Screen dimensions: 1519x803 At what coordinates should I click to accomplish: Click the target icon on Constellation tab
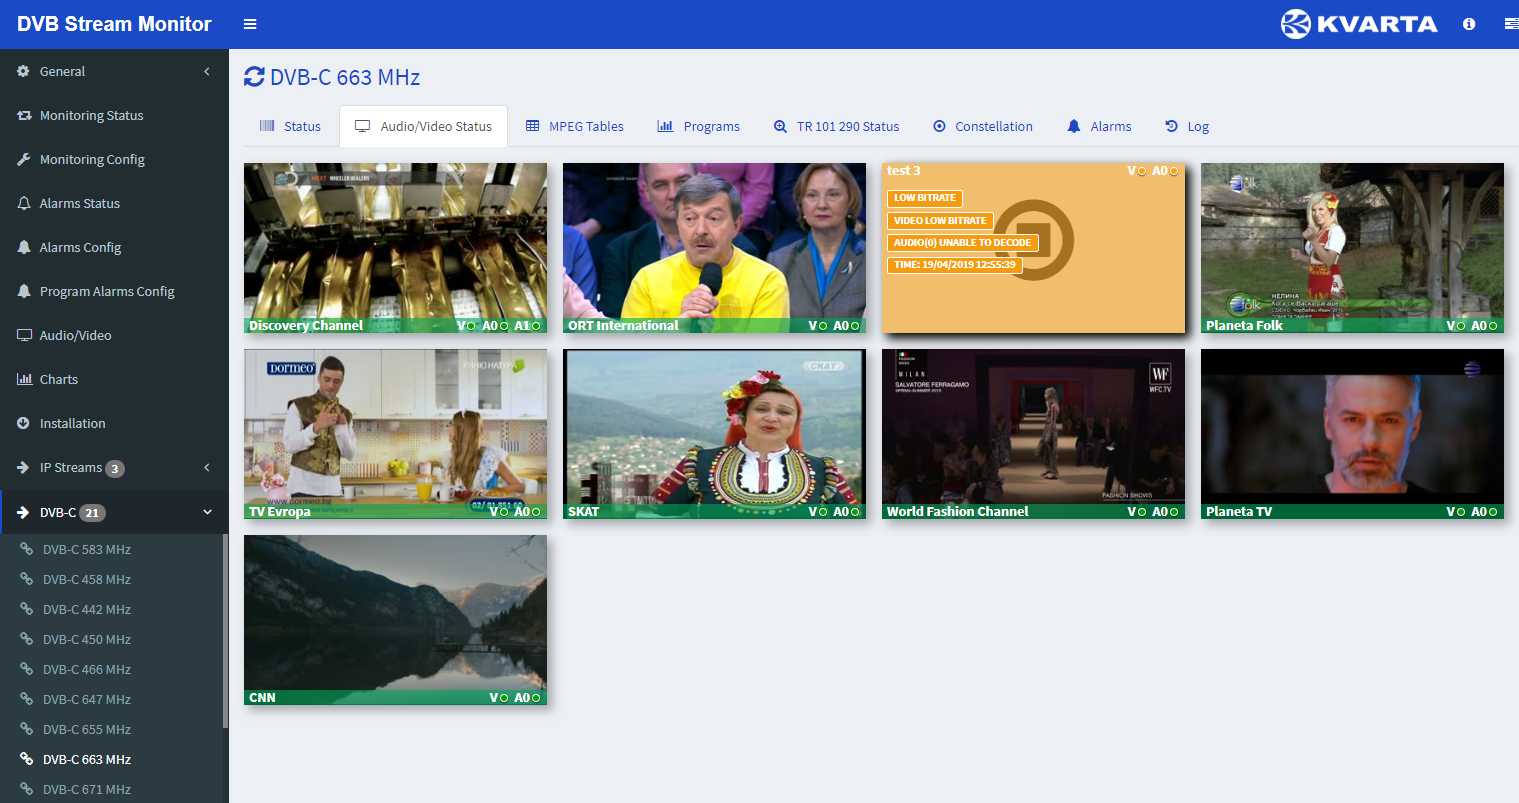[939, 126]
